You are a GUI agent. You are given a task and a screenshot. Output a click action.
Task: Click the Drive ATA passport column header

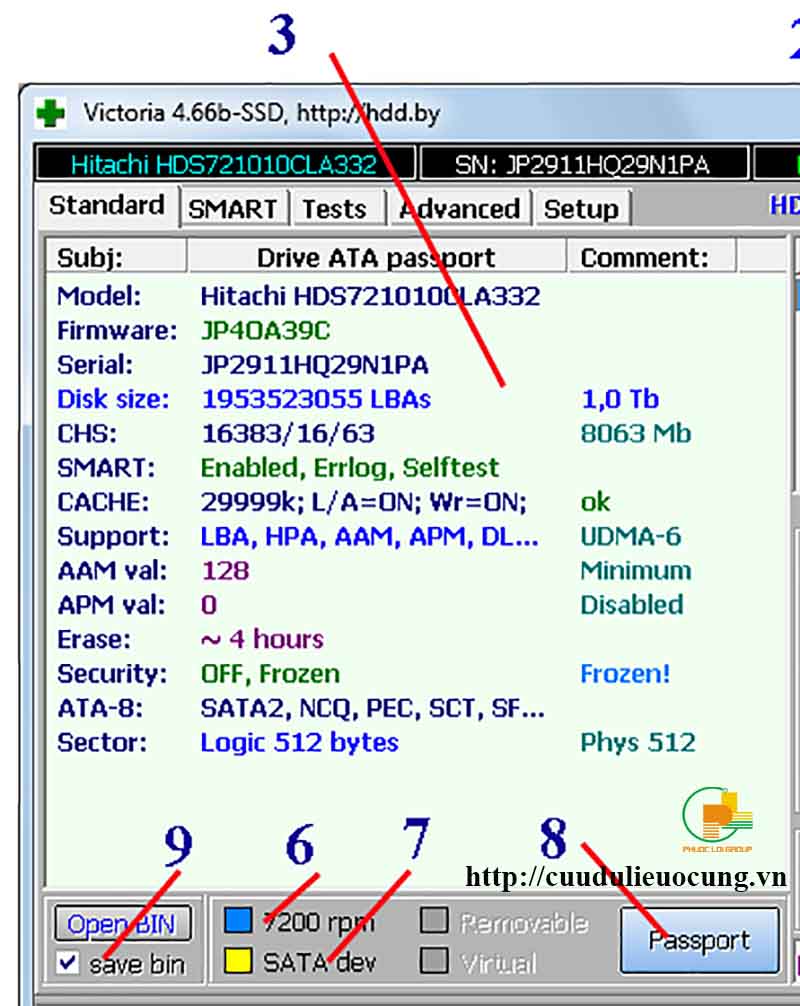tap(376, 257)
